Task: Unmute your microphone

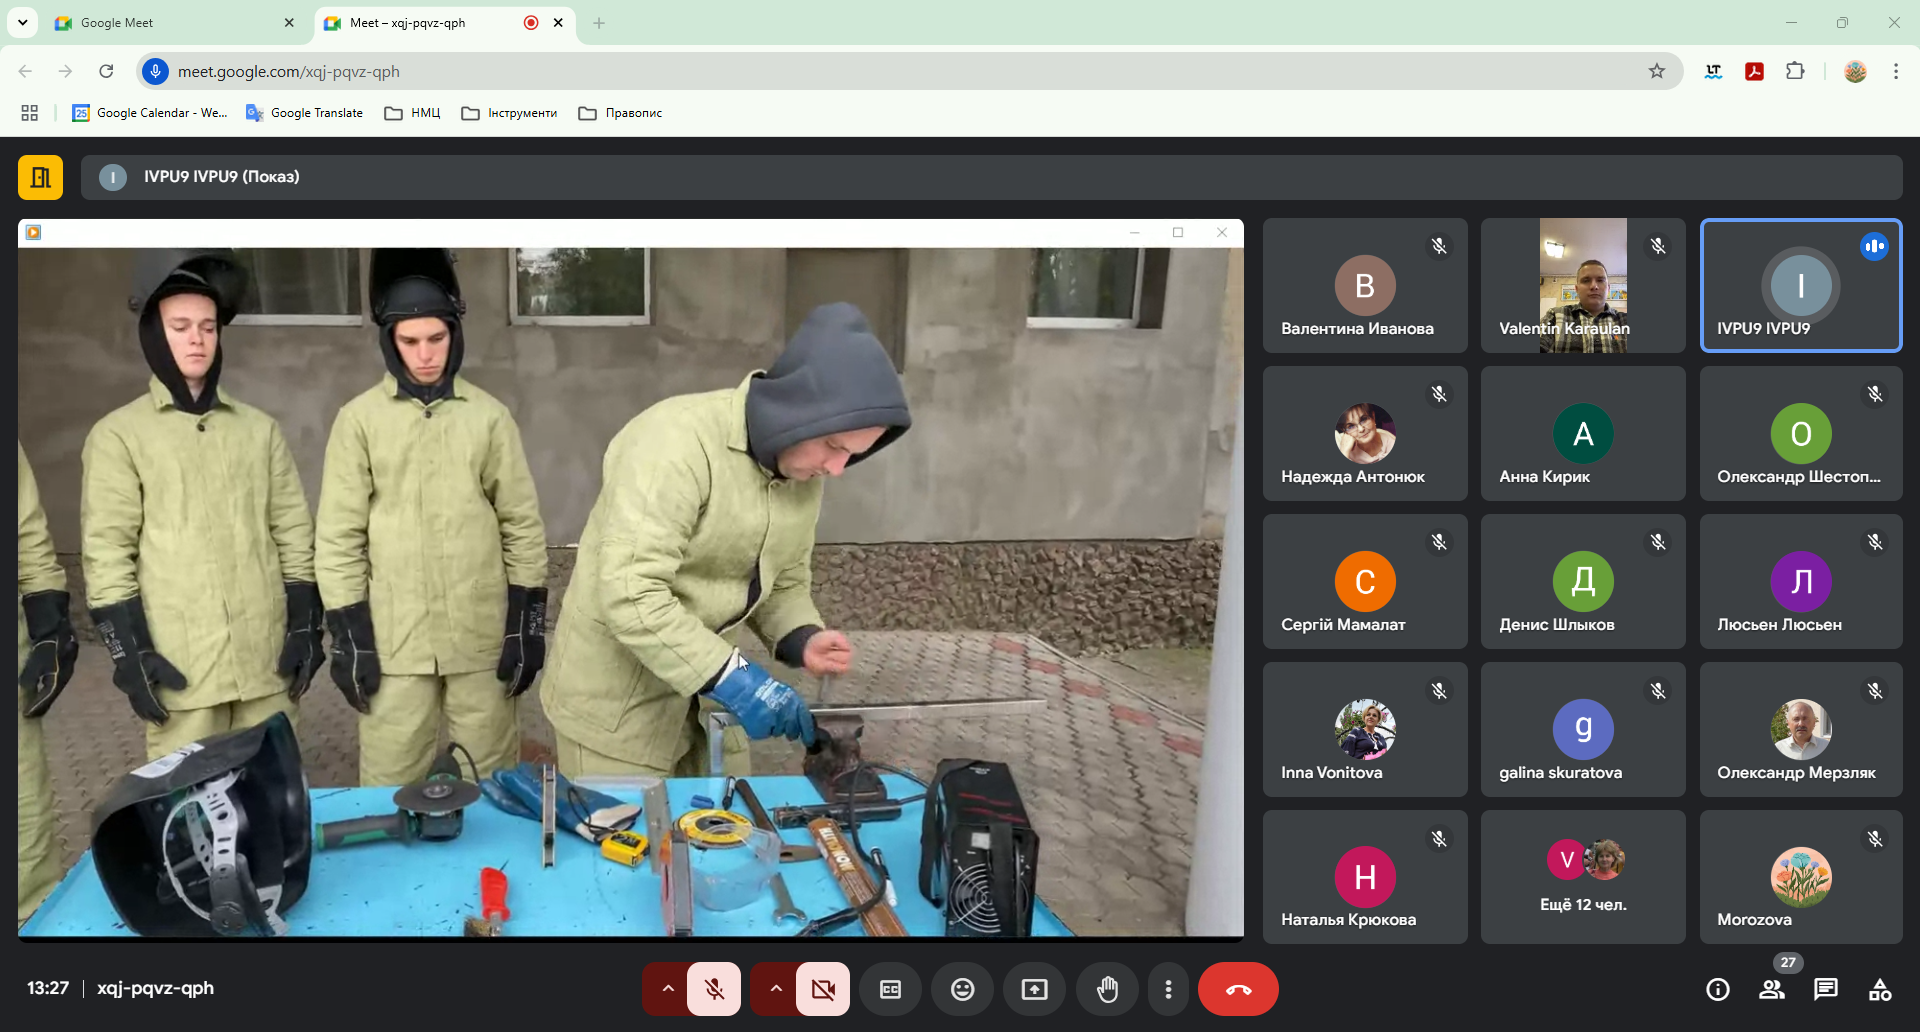Action: click(x=714, y=989)
